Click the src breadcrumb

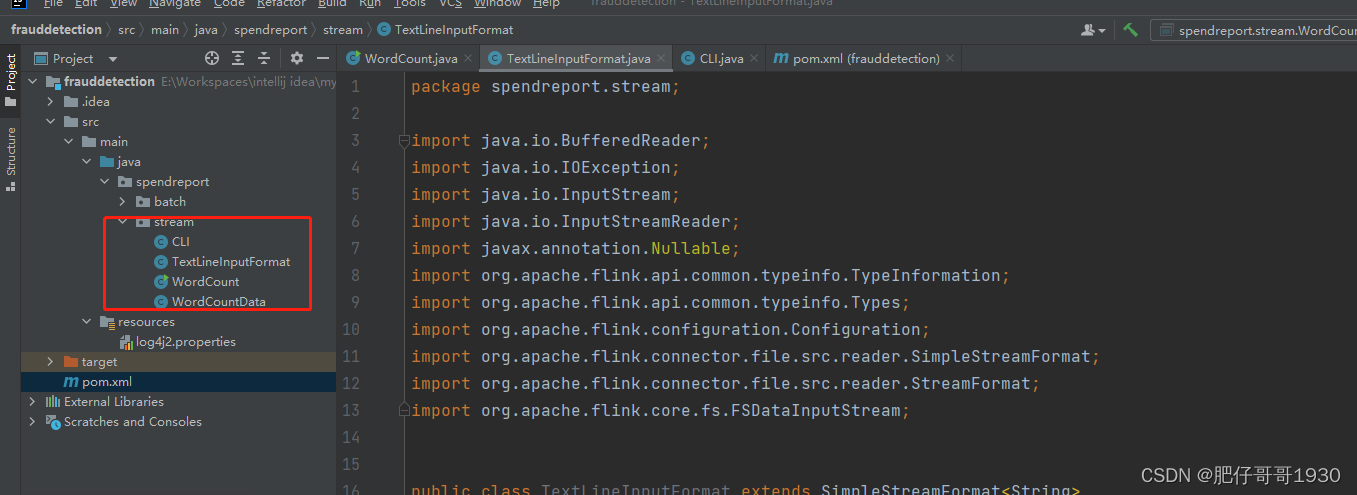[x=126, y=30]
